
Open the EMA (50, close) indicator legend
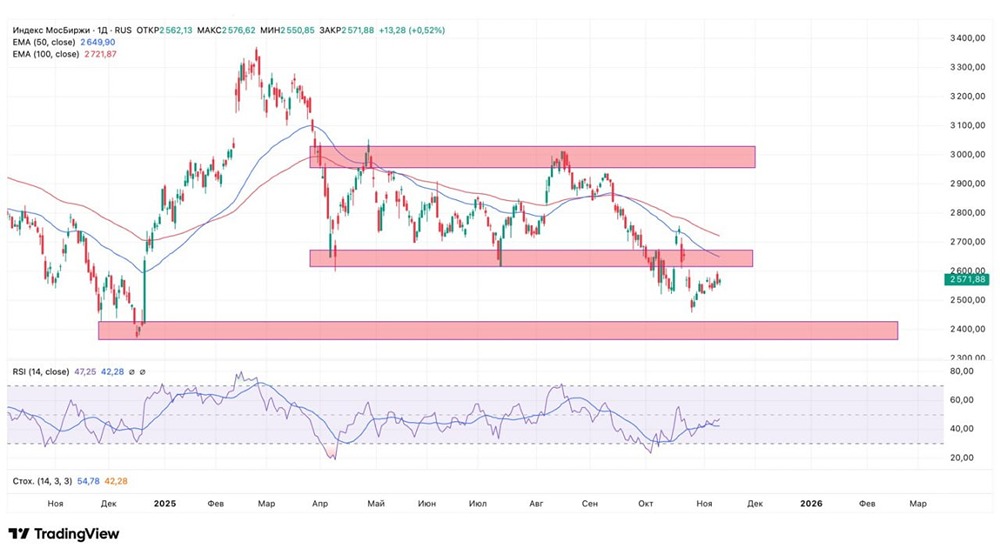click(x=44, y=42)
